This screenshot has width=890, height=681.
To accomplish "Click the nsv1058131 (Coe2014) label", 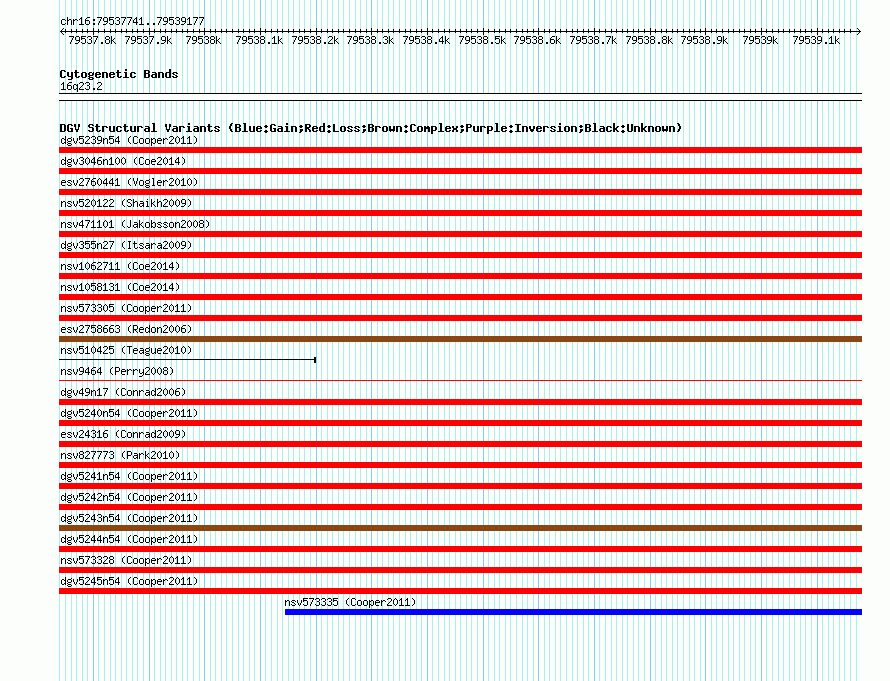I will 120,287.
